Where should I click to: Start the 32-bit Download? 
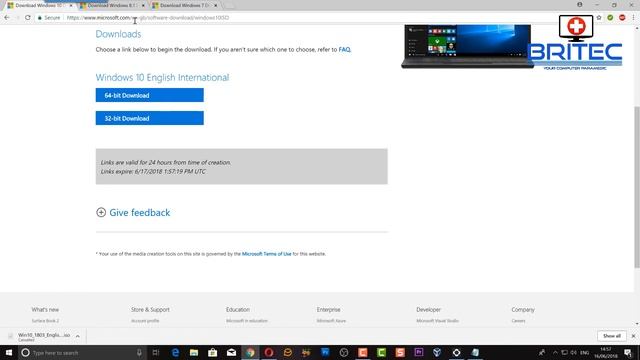click(149, 118)
